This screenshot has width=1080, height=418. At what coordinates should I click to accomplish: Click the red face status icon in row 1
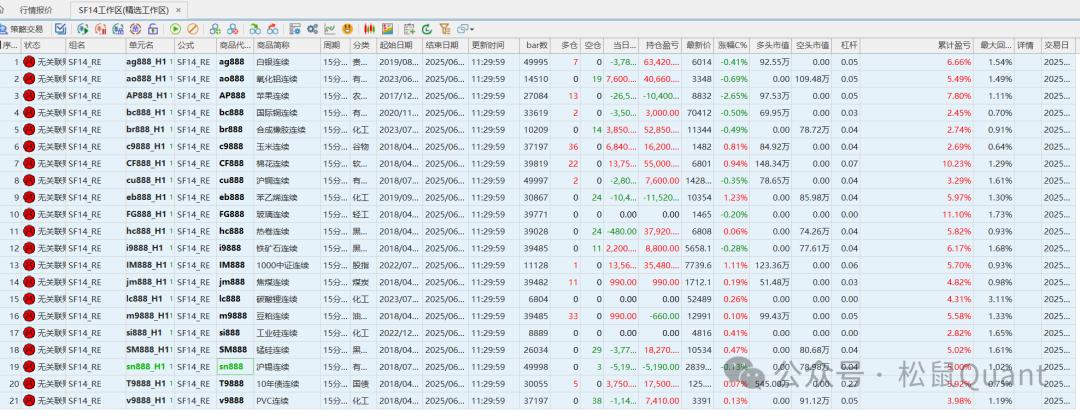point(30,62)
